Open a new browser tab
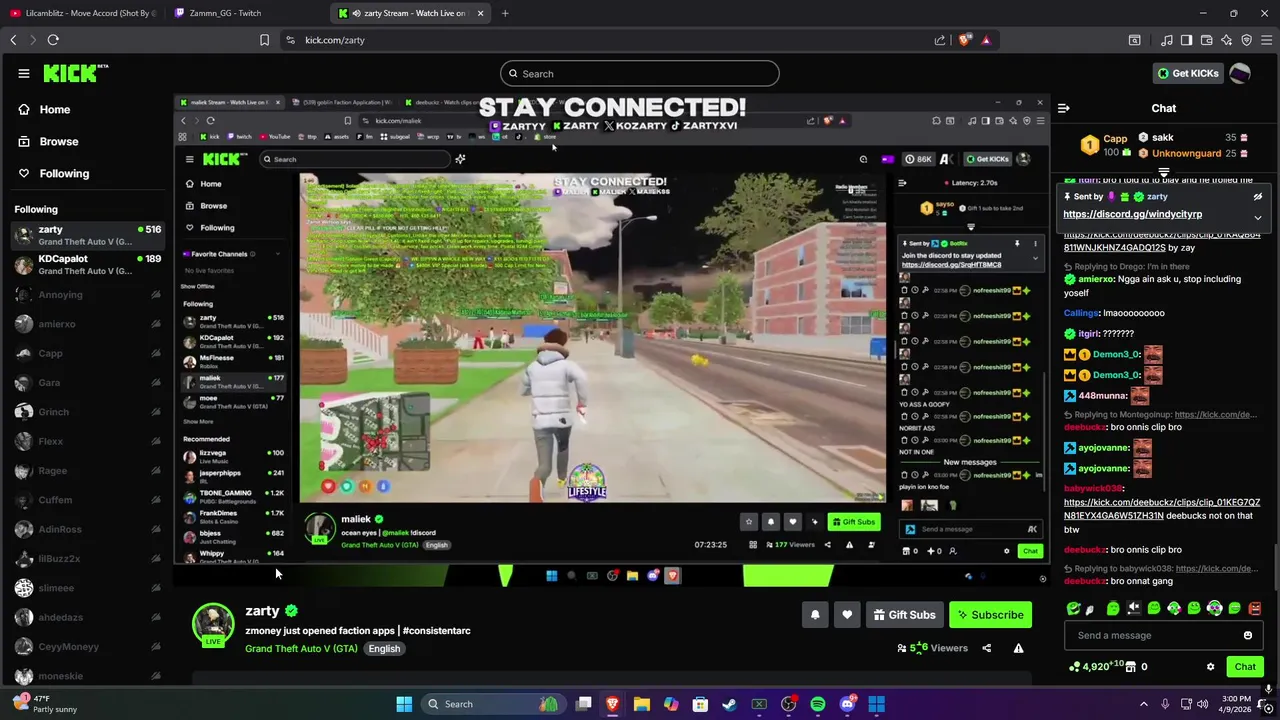Image resolution: width=1280 pixels, height=720 pixels. [x=504, y=13]
